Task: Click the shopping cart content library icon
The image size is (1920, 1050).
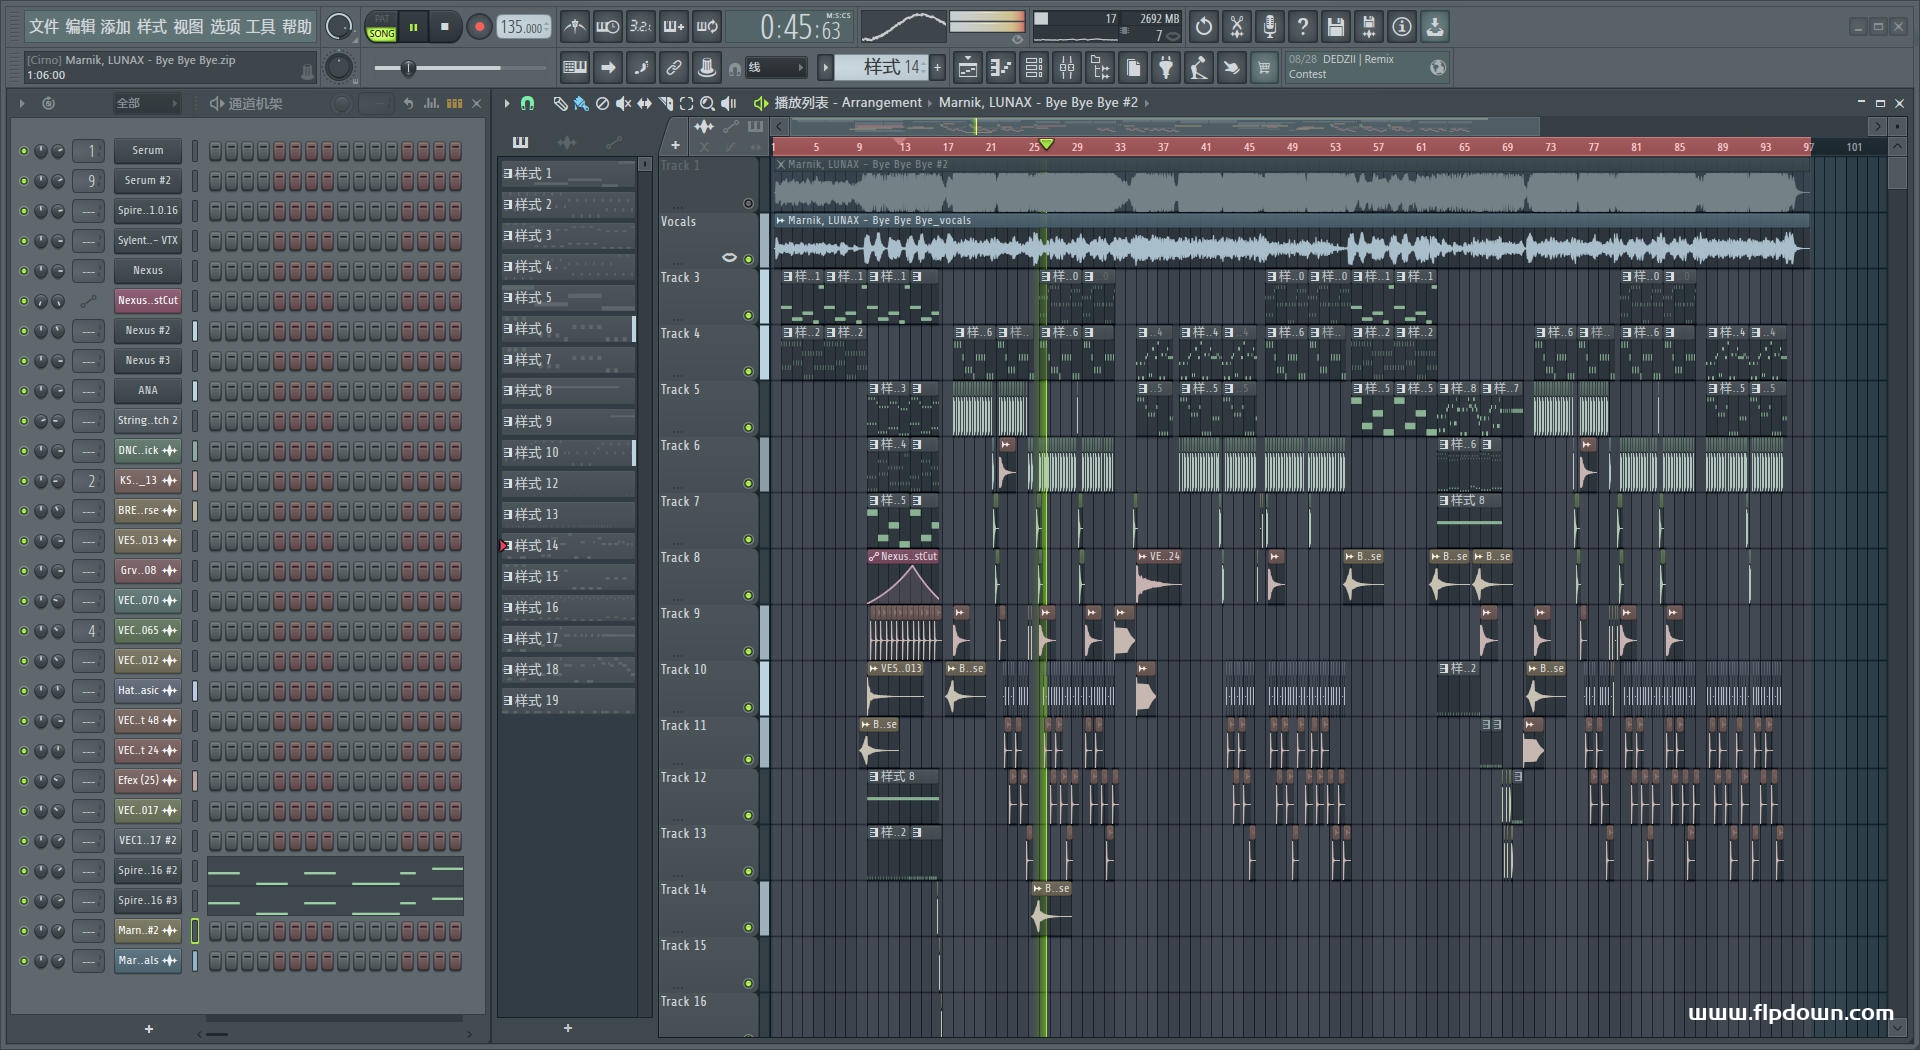Action: (x=1264, y=68)
